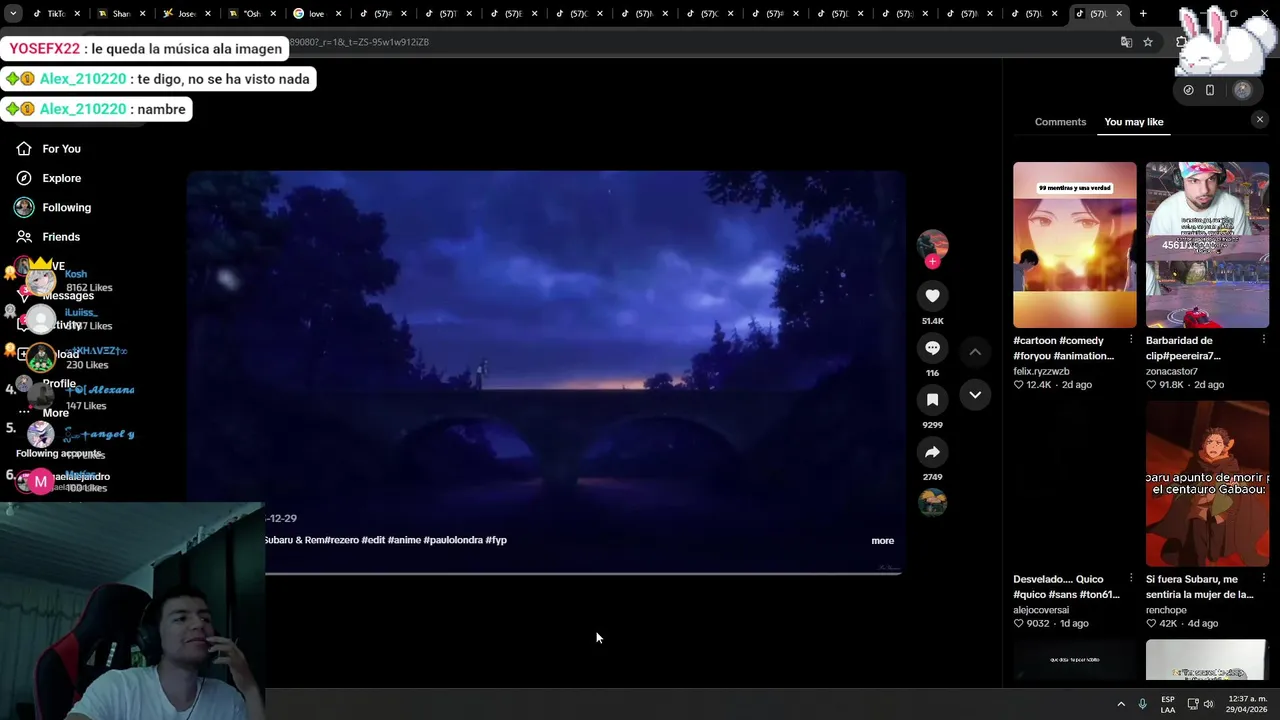The width and height of the screenshot is (1280, 720).
Task: Switch to the Comments tab
Action: pos(1060,122)
